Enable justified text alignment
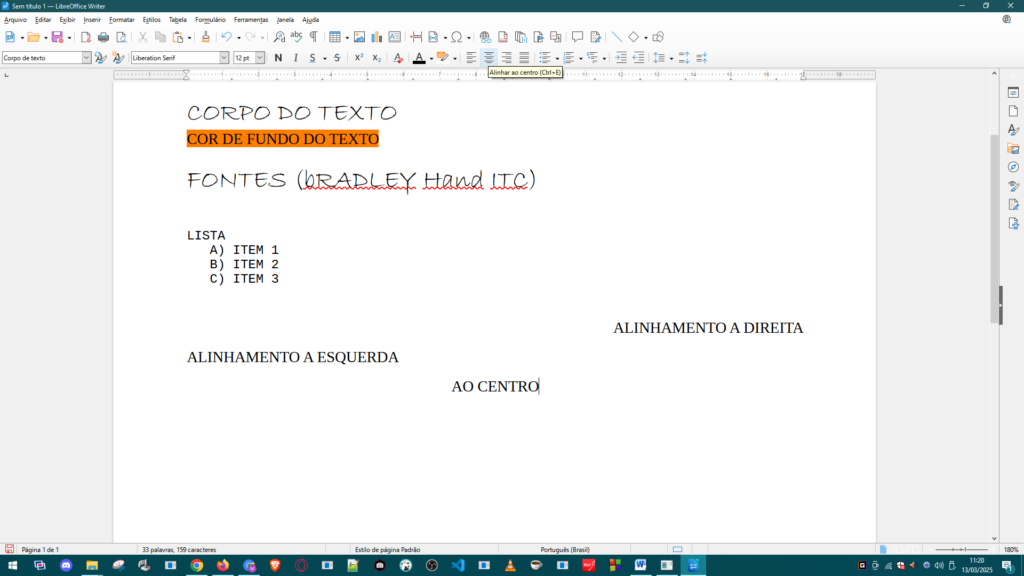The image size is (1024, 576). pyautogui.click(x=524, y=58)
